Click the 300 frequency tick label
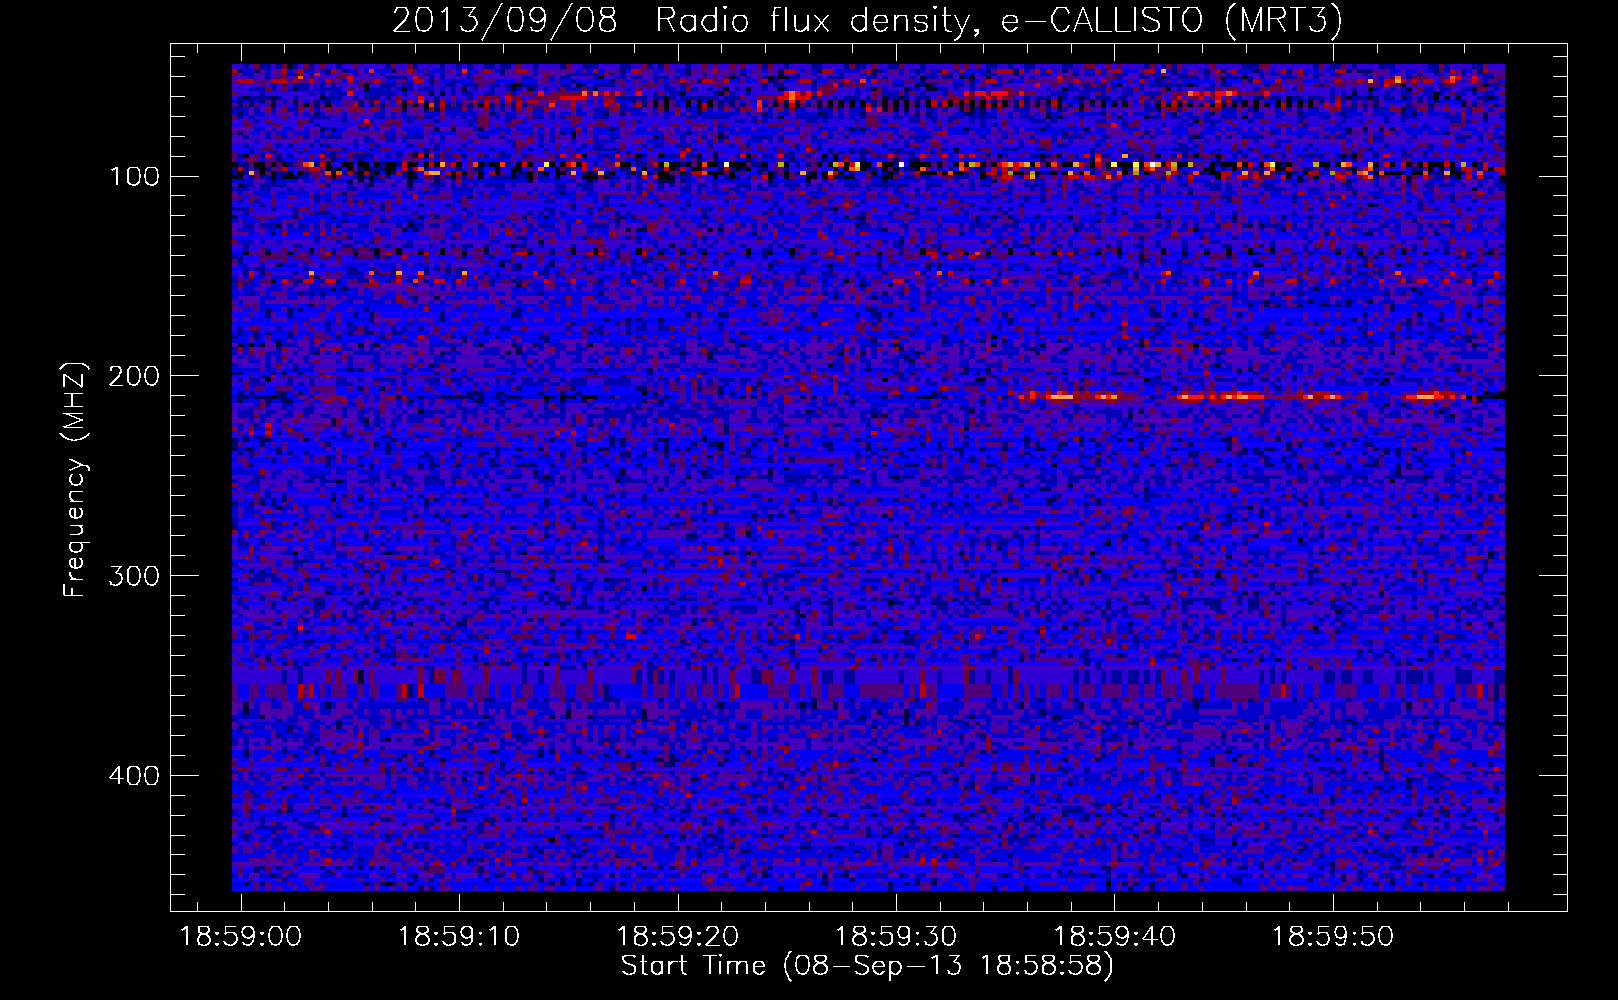The image size is (1618, 1000). click(134, 576)
